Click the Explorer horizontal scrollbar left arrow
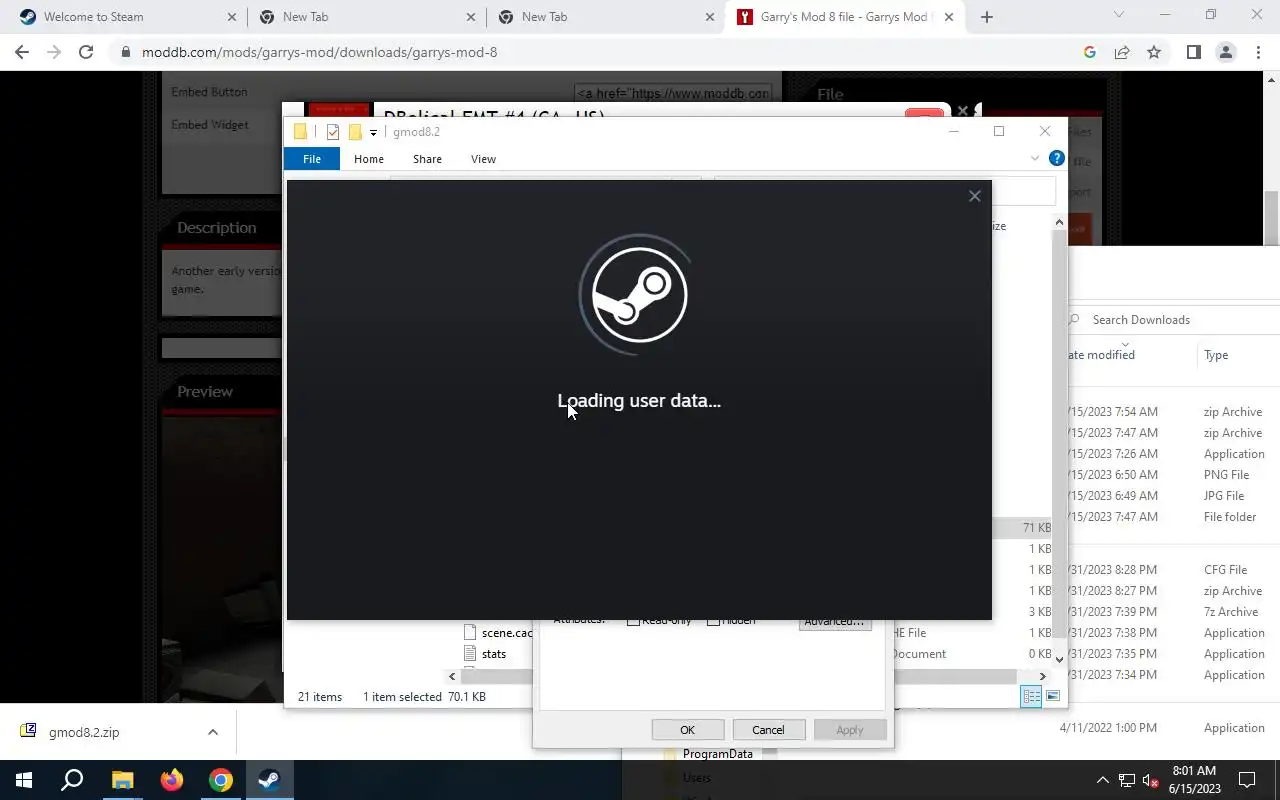 click(x=452, y=677)
